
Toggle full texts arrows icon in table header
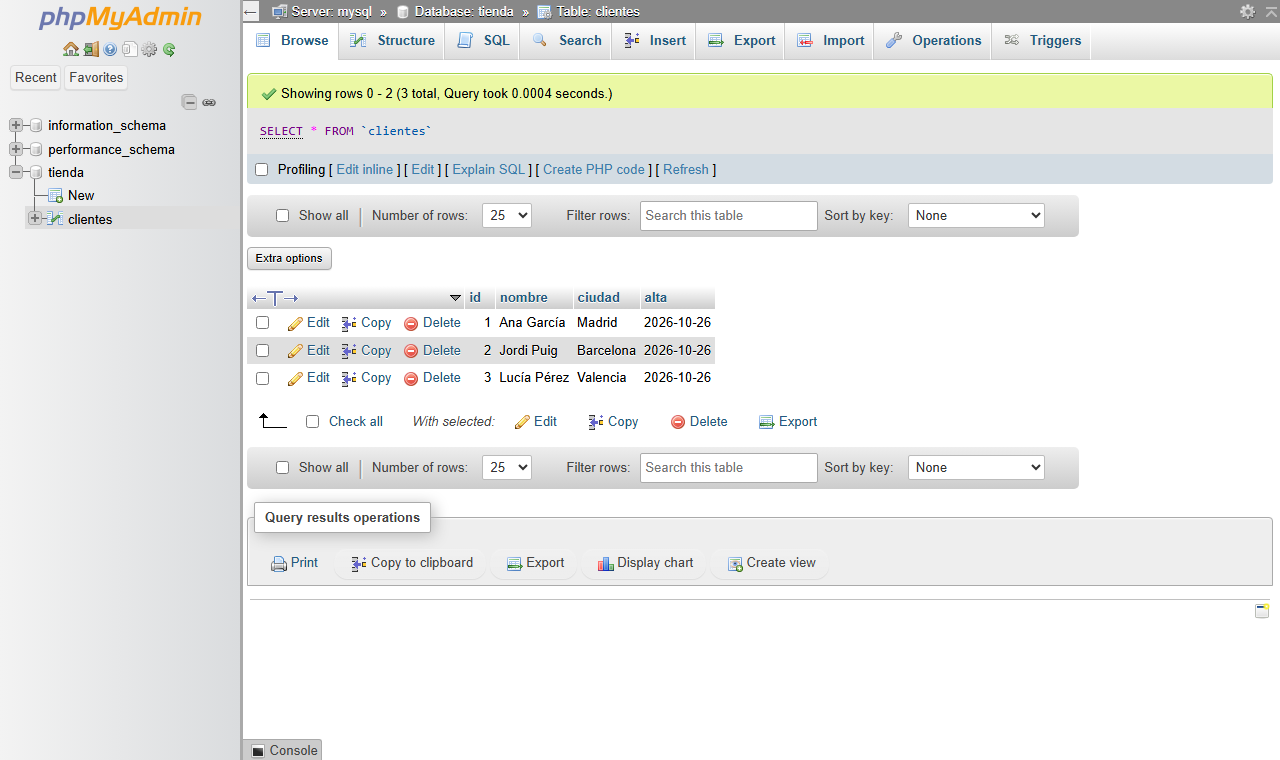pos(275,298)
